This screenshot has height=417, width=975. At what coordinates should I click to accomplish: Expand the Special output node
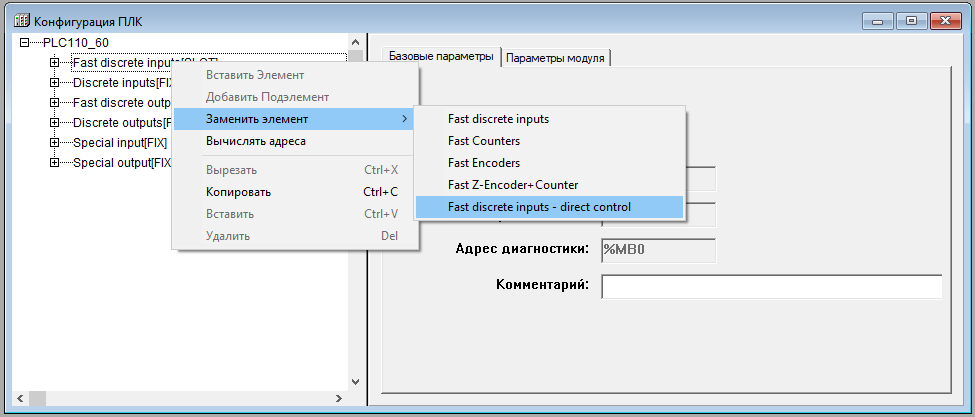coord(54,163)
